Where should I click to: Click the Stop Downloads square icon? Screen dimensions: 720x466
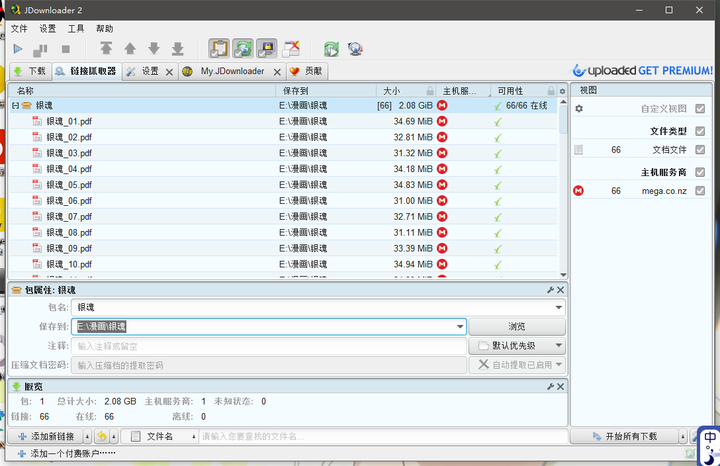tap(66, 48)
